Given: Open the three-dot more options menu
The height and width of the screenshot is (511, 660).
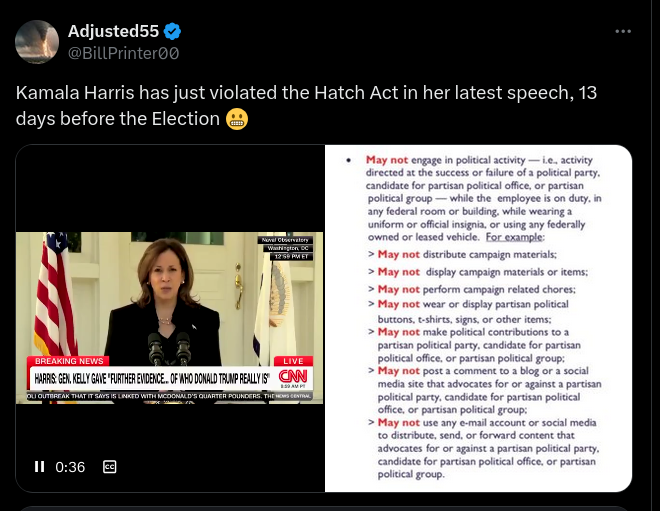Looking at the screenshot, I should [623, 32].
